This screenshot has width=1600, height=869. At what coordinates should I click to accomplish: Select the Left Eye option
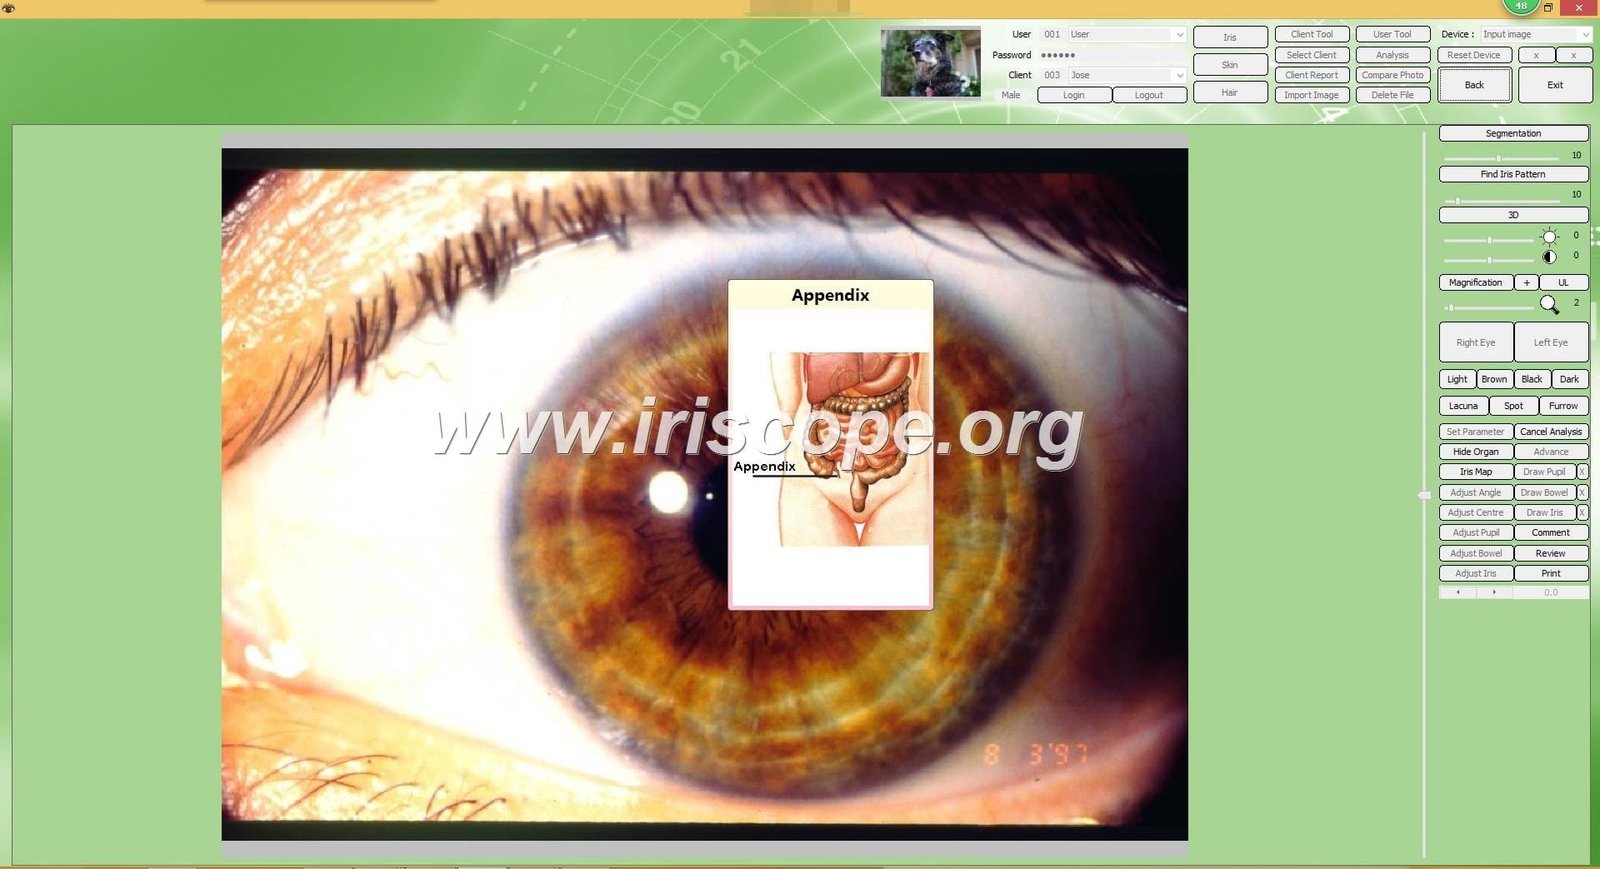click(1550, 342)
